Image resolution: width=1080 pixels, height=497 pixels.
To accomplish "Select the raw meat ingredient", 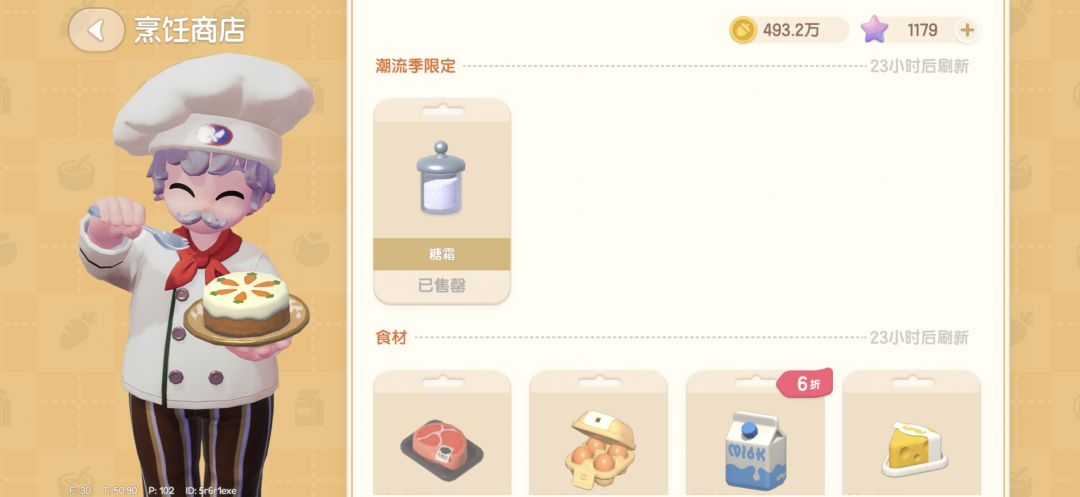I will (x=442, y=451).
